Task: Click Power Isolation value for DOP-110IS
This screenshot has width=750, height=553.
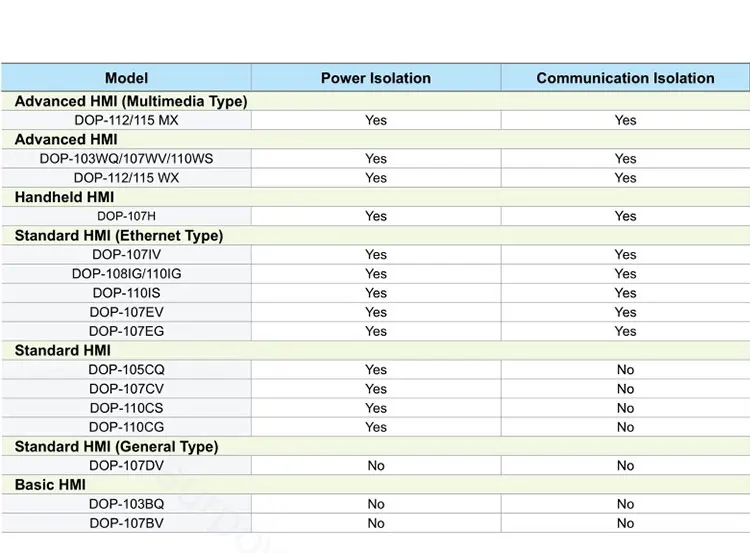Action: (375, 293)
